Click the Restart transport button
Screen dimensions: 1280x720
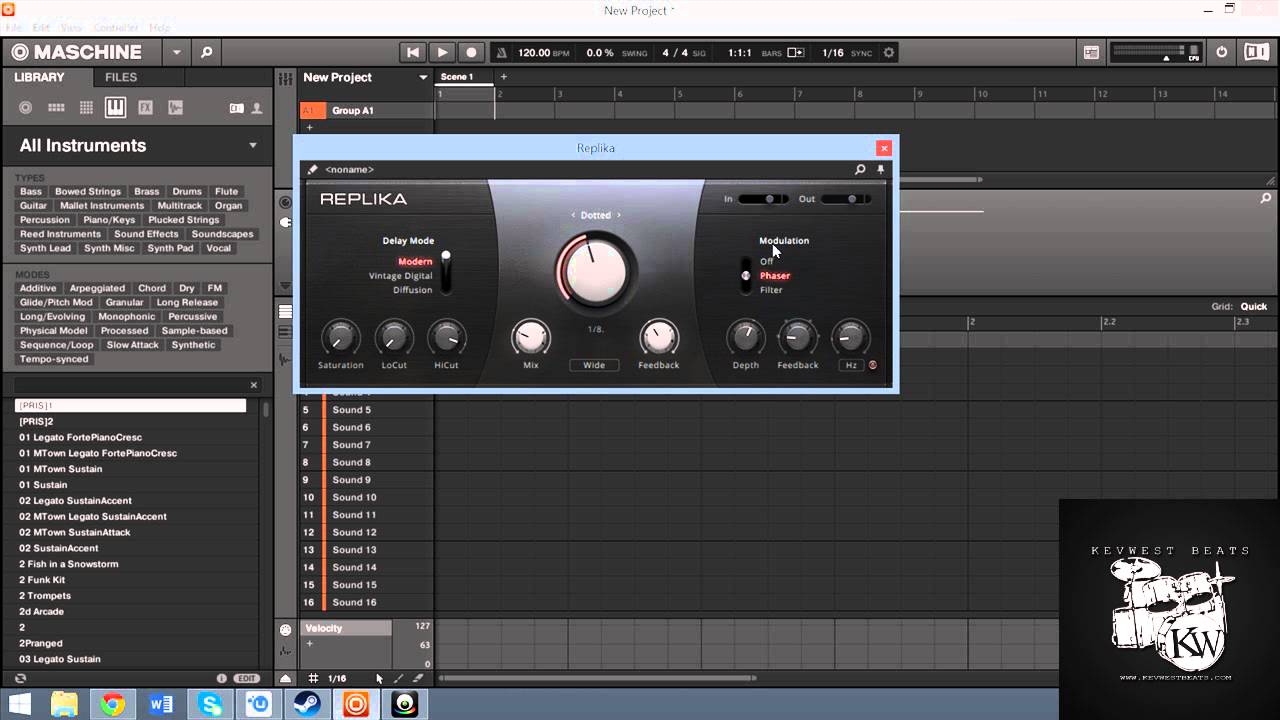tap(412, 52)
